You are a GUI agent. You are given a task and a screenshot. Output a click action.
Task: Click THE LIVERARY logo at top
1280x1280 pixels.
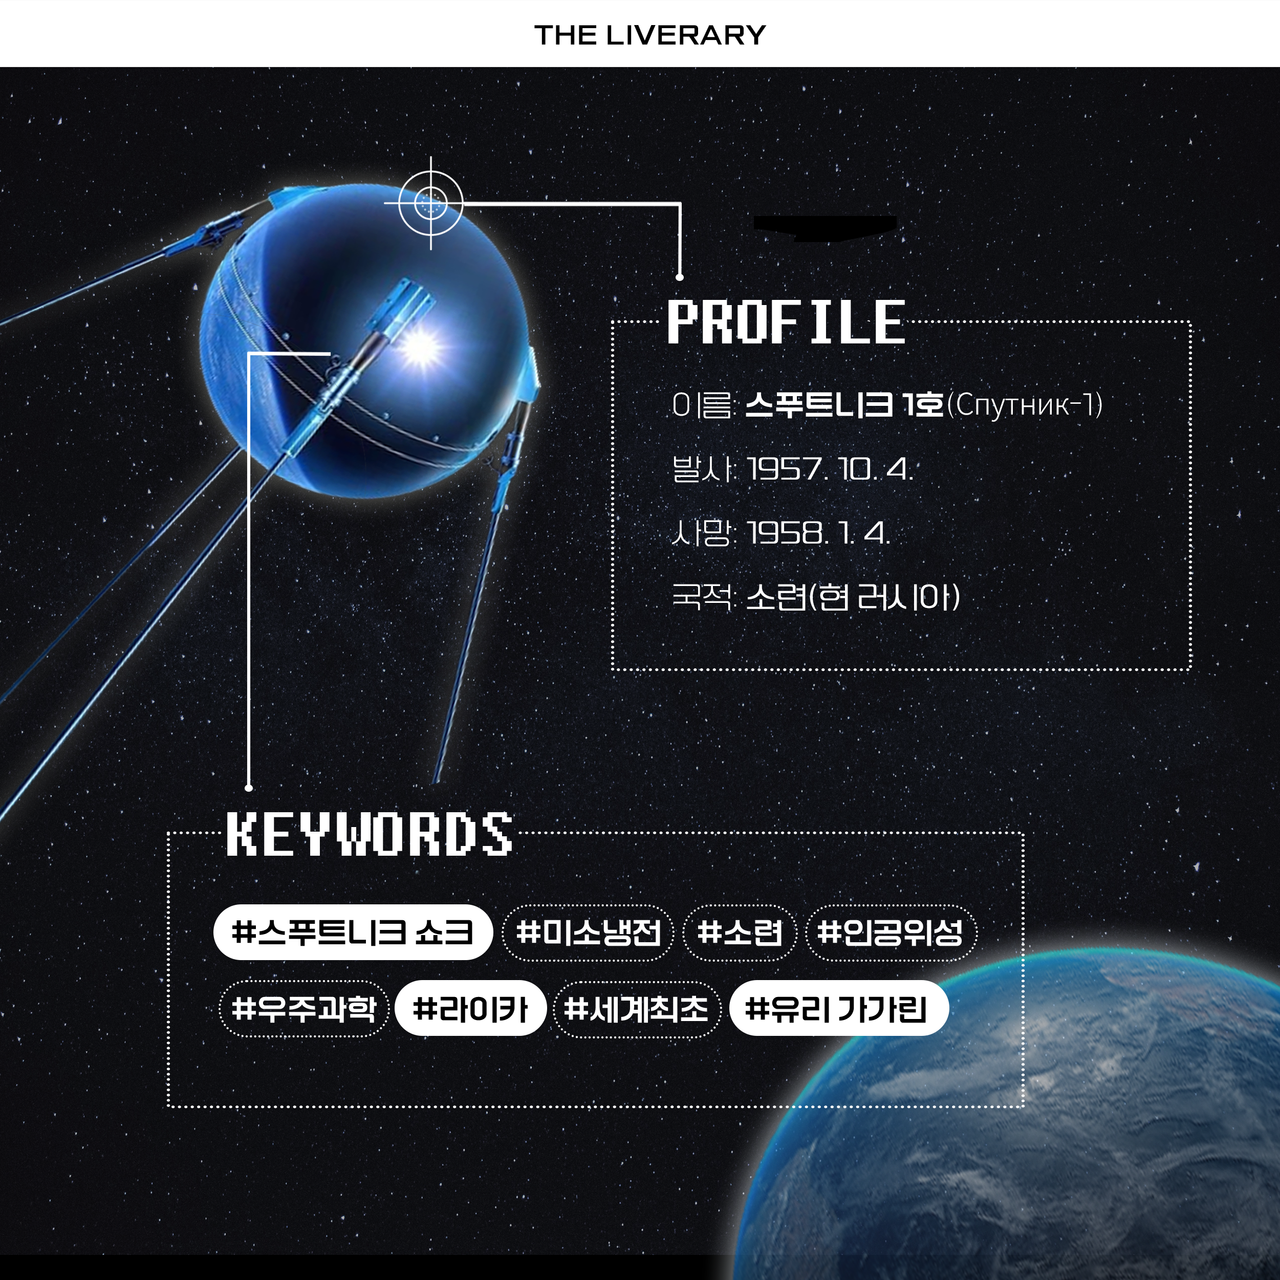649,35
